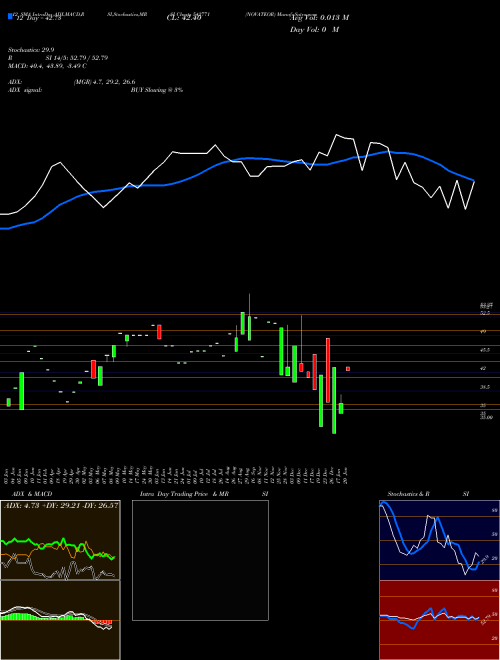Viewport: 500px width, 660px height.
Task: Click the 42 price axis label
Action: [x=483, y=368]
